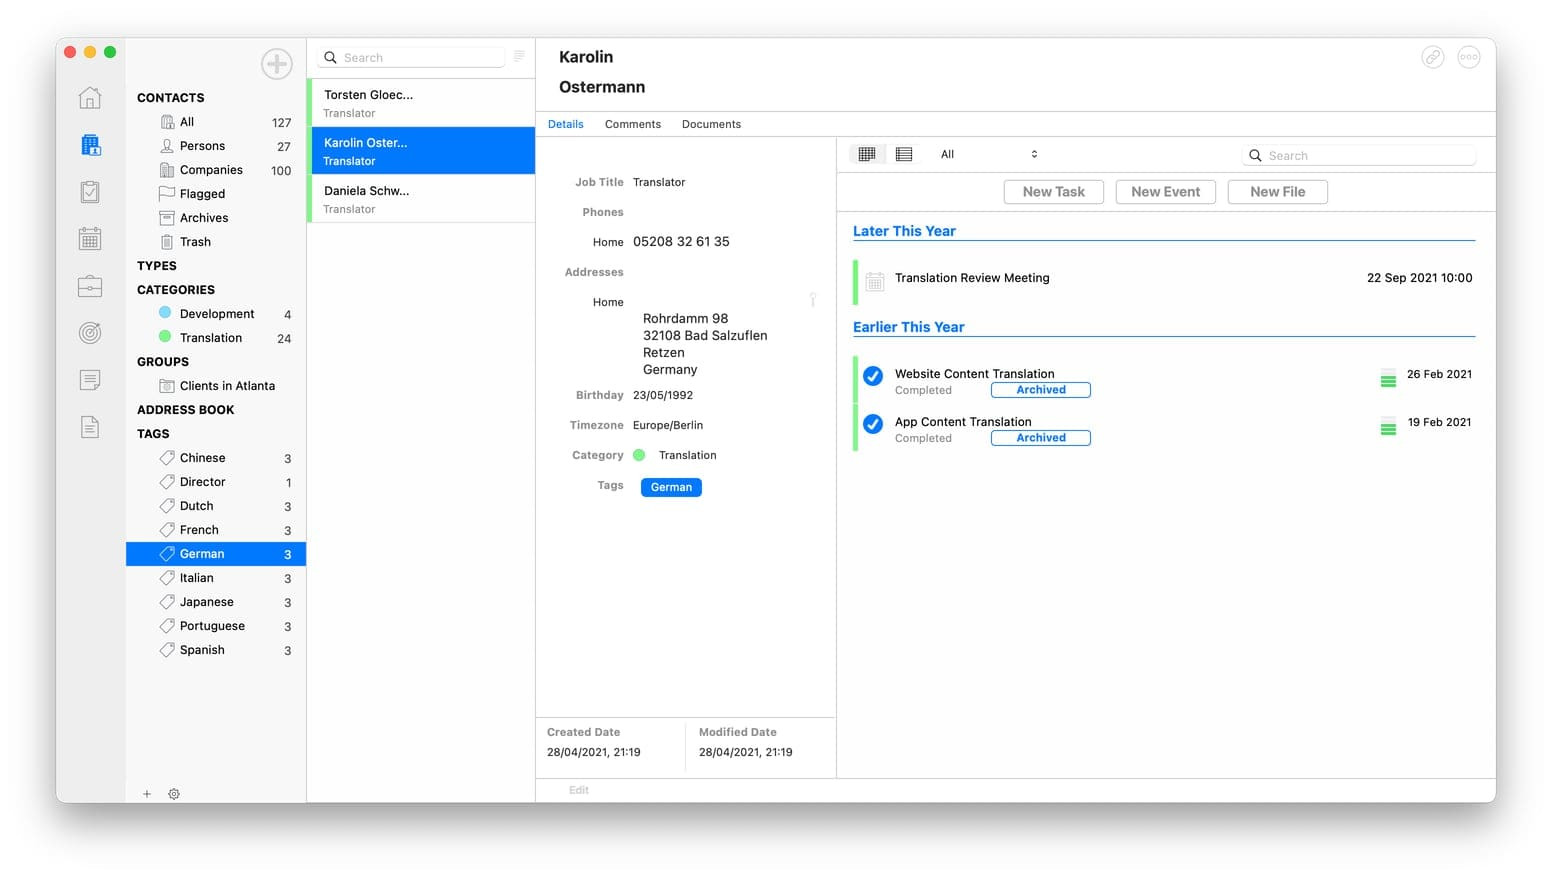Viewport: 1552px width, 877px height.
Task: Click the link icon in contact header
Action: [1433, 57]
